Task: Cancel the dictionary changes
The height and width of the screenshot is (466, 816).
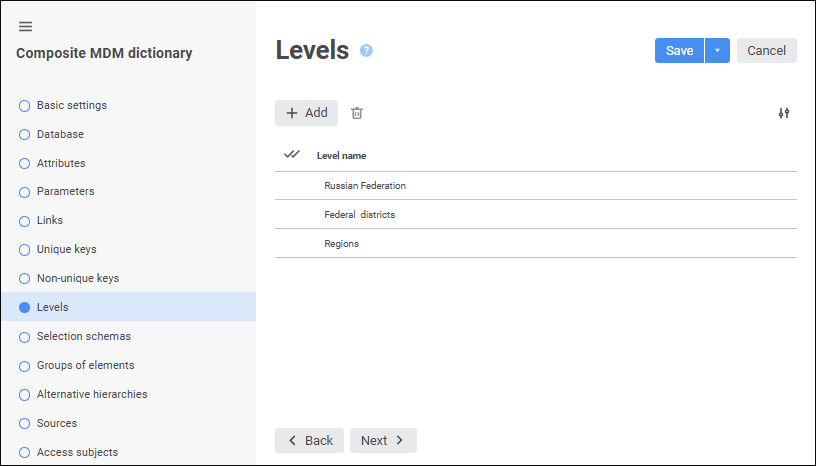Action: coord(766,51)
